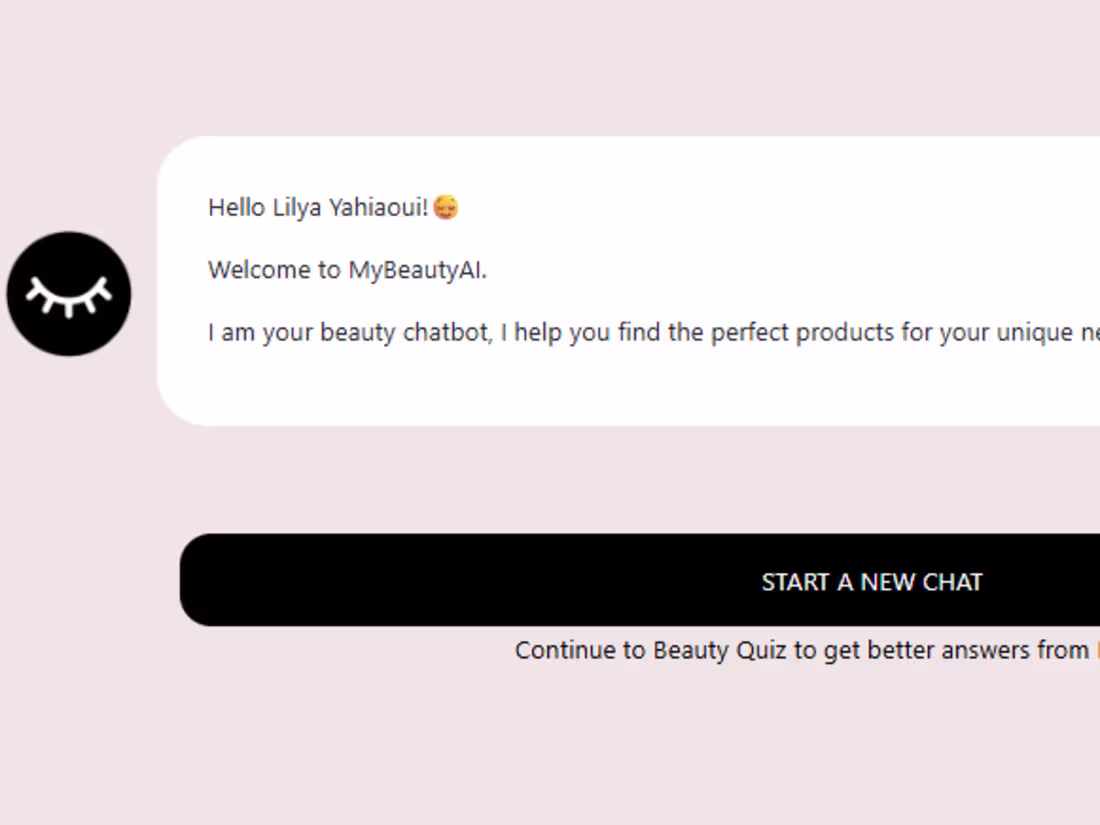The height and width of the screenshot is (825, 1100).
Task: Click the name Lilya Yahiaoui
Action: pyautogui.click(x=350, y=208)
